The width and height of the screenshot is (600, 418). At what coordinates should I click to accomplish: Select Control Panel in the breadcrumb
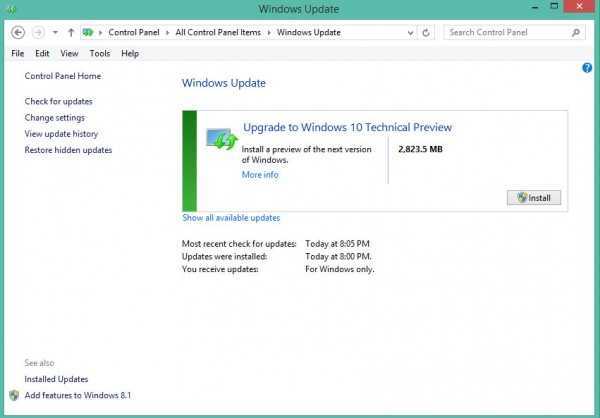click(134, 33)
